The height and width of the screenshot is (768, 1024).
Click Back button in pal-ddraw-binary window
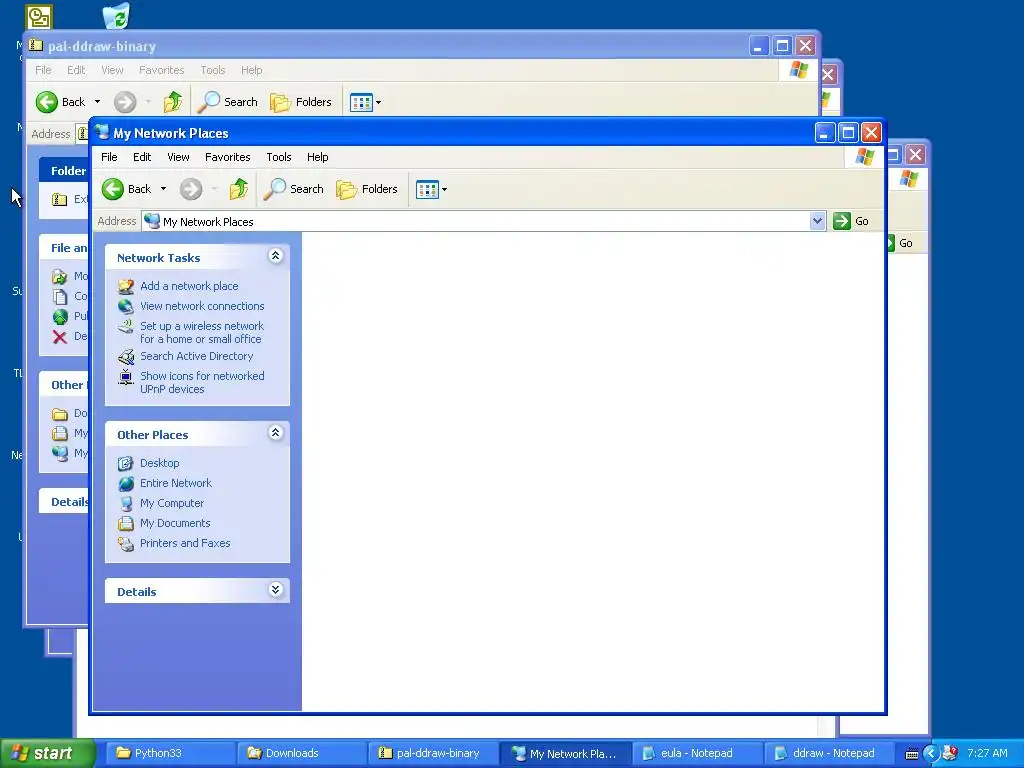pyautogui.click(x=61, y=102)
